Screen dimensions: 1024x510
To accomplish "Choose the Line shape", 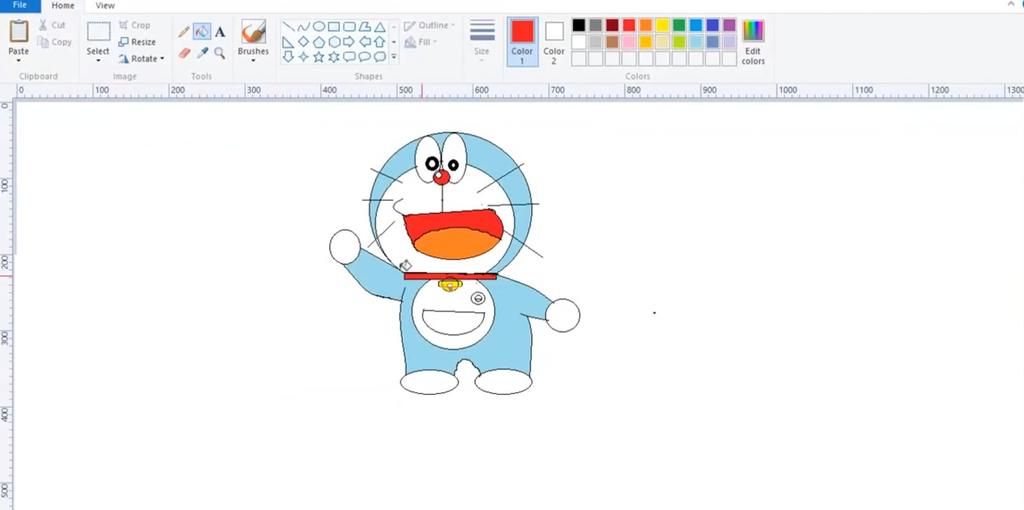I will click(288, 27).
